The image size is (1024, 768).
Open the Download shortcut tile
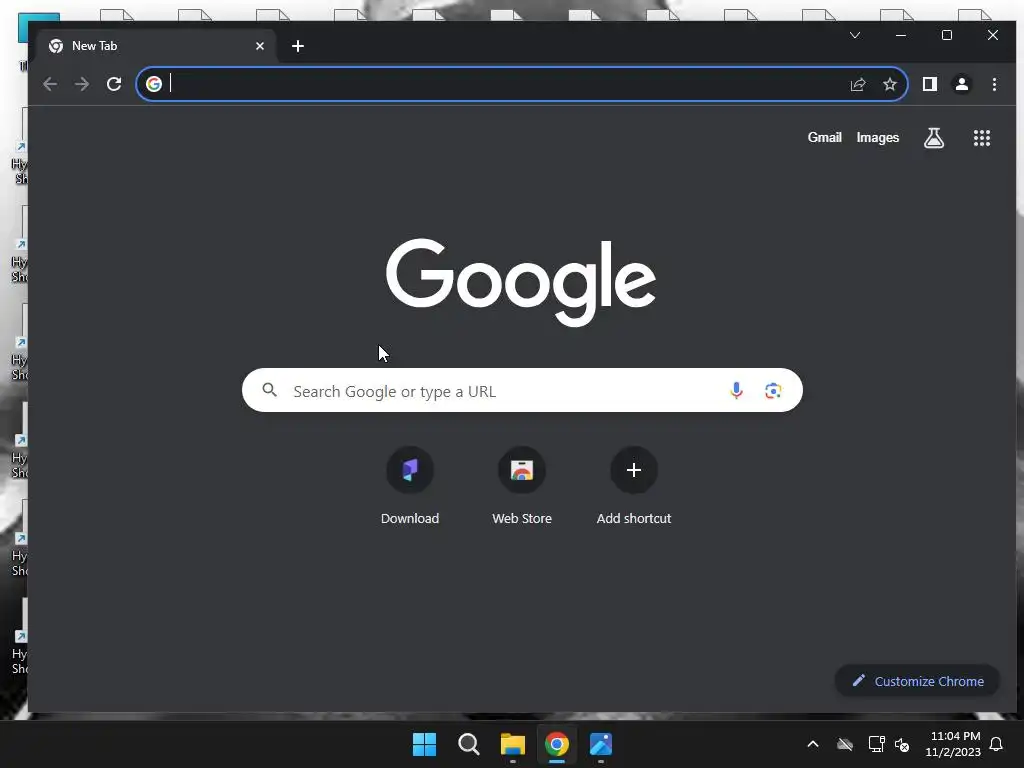point(410,485)
